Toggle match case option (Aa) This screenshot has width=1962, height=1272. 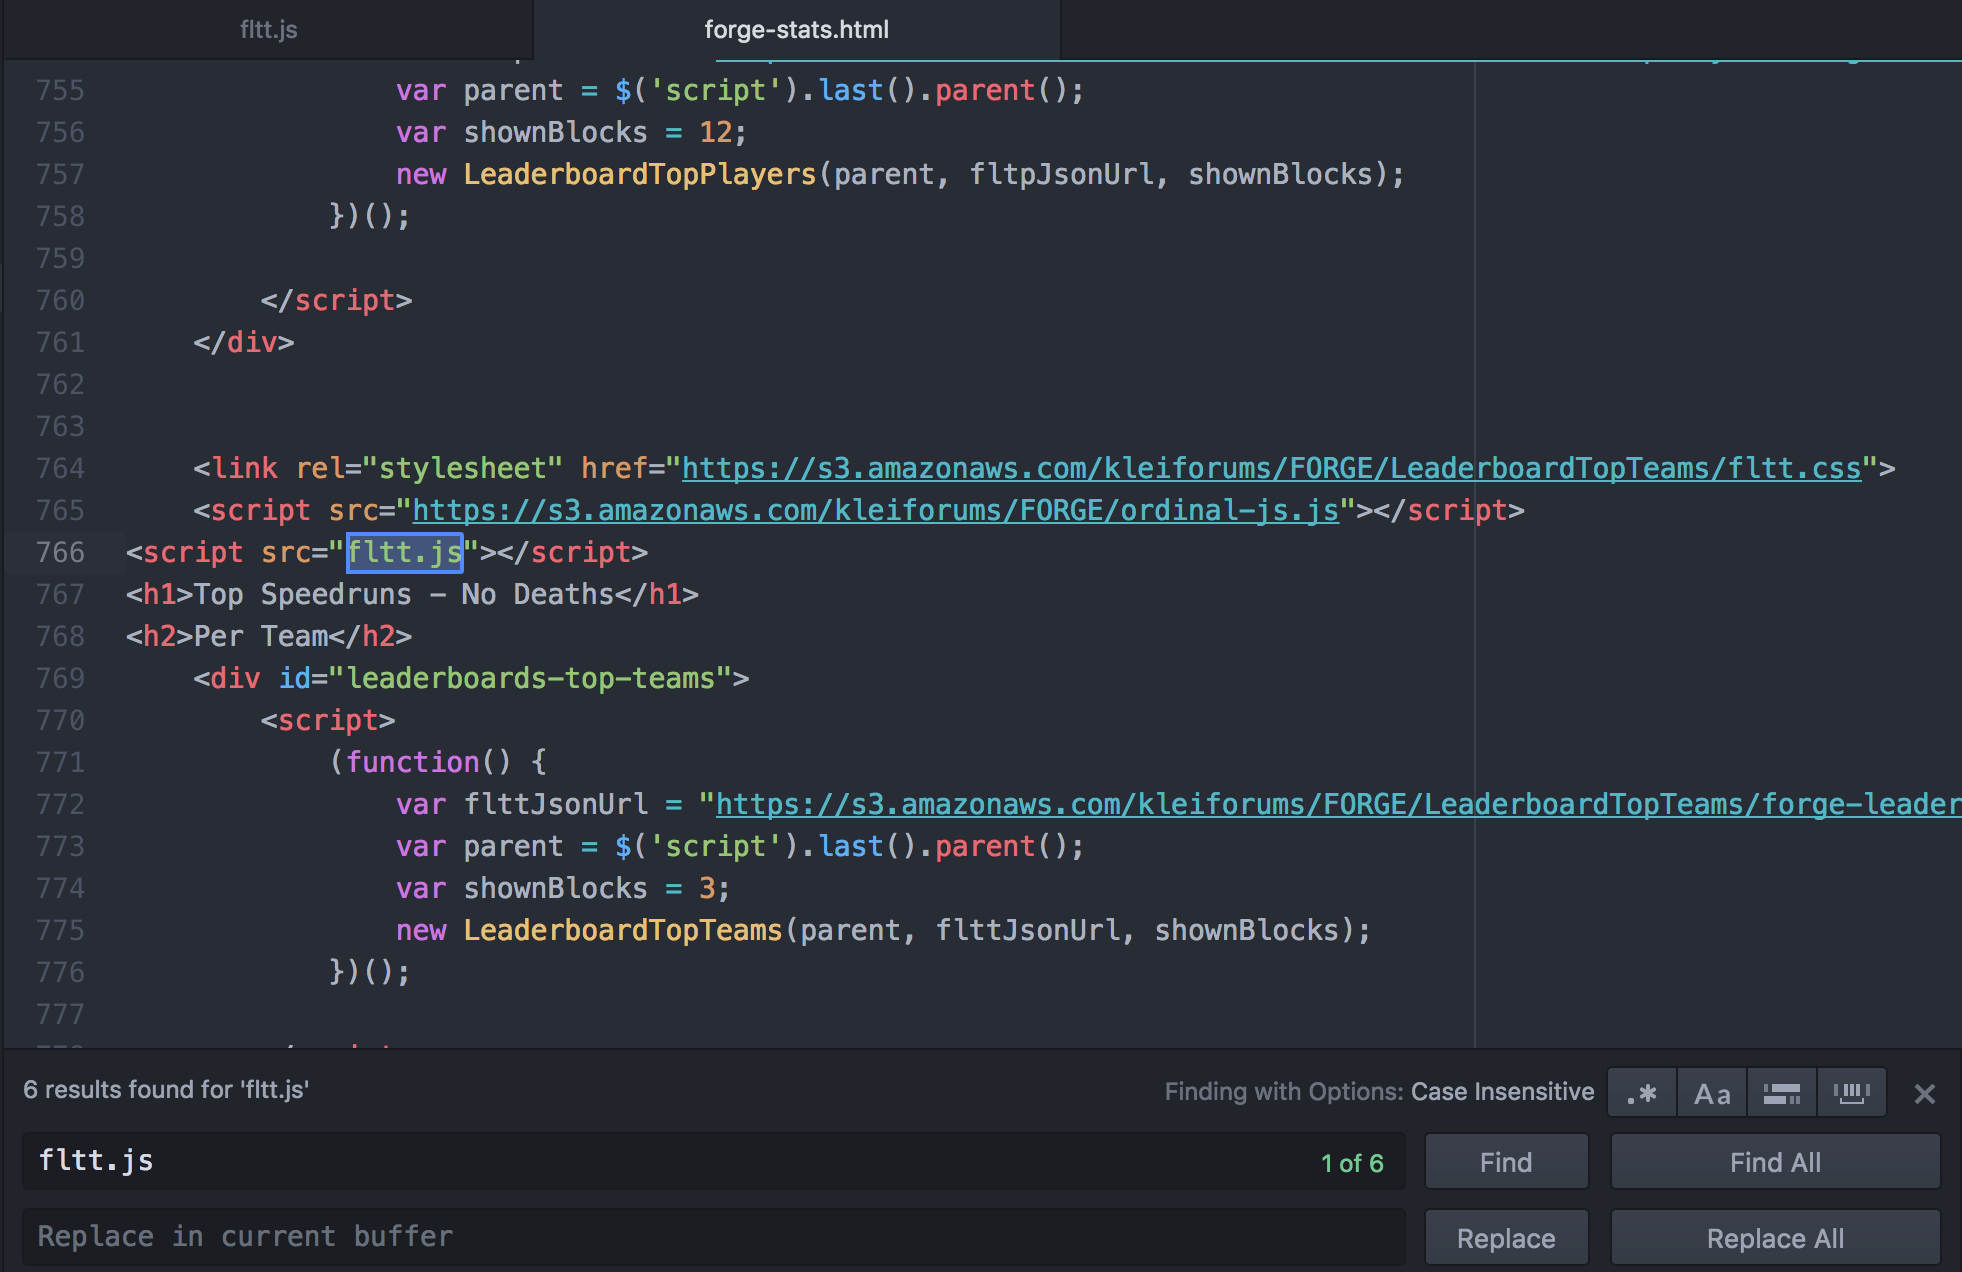tap(1712, 1093)
